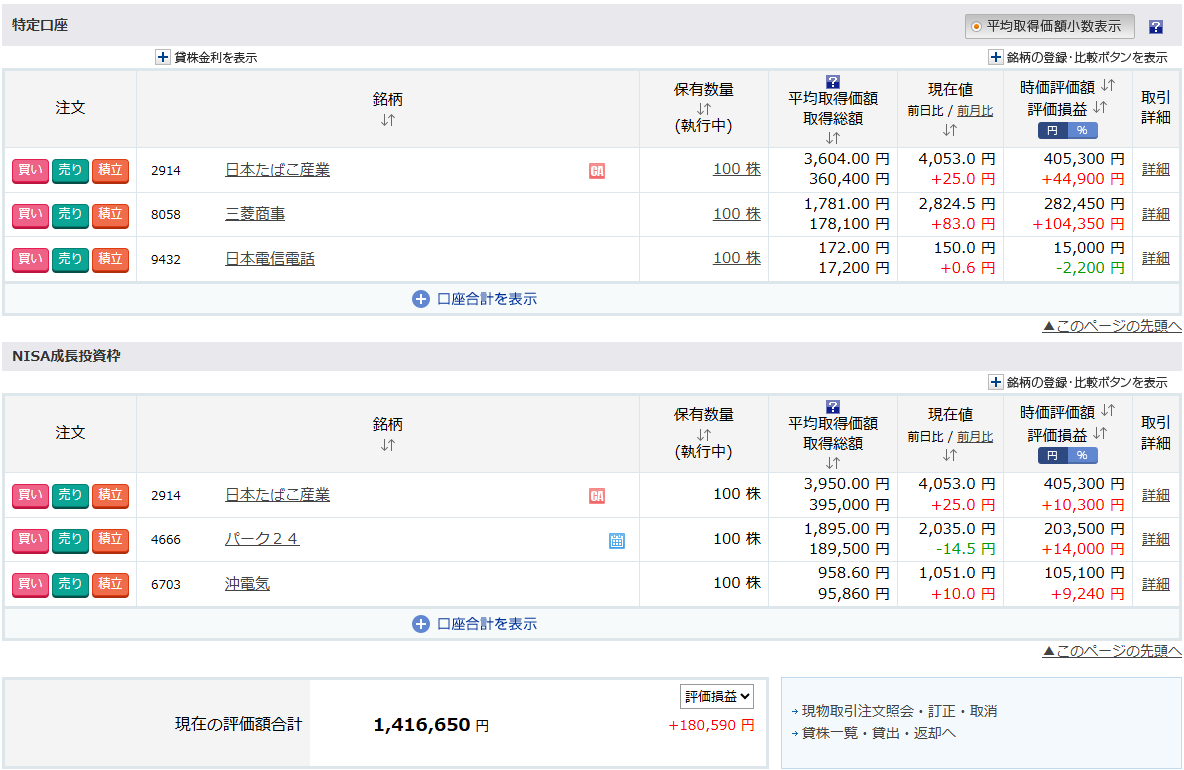Sort 特定口座 by 評価損益 arrows
Image resolution: width=1184 pixels, height=770 pixels.
(x=1100, y=108)
